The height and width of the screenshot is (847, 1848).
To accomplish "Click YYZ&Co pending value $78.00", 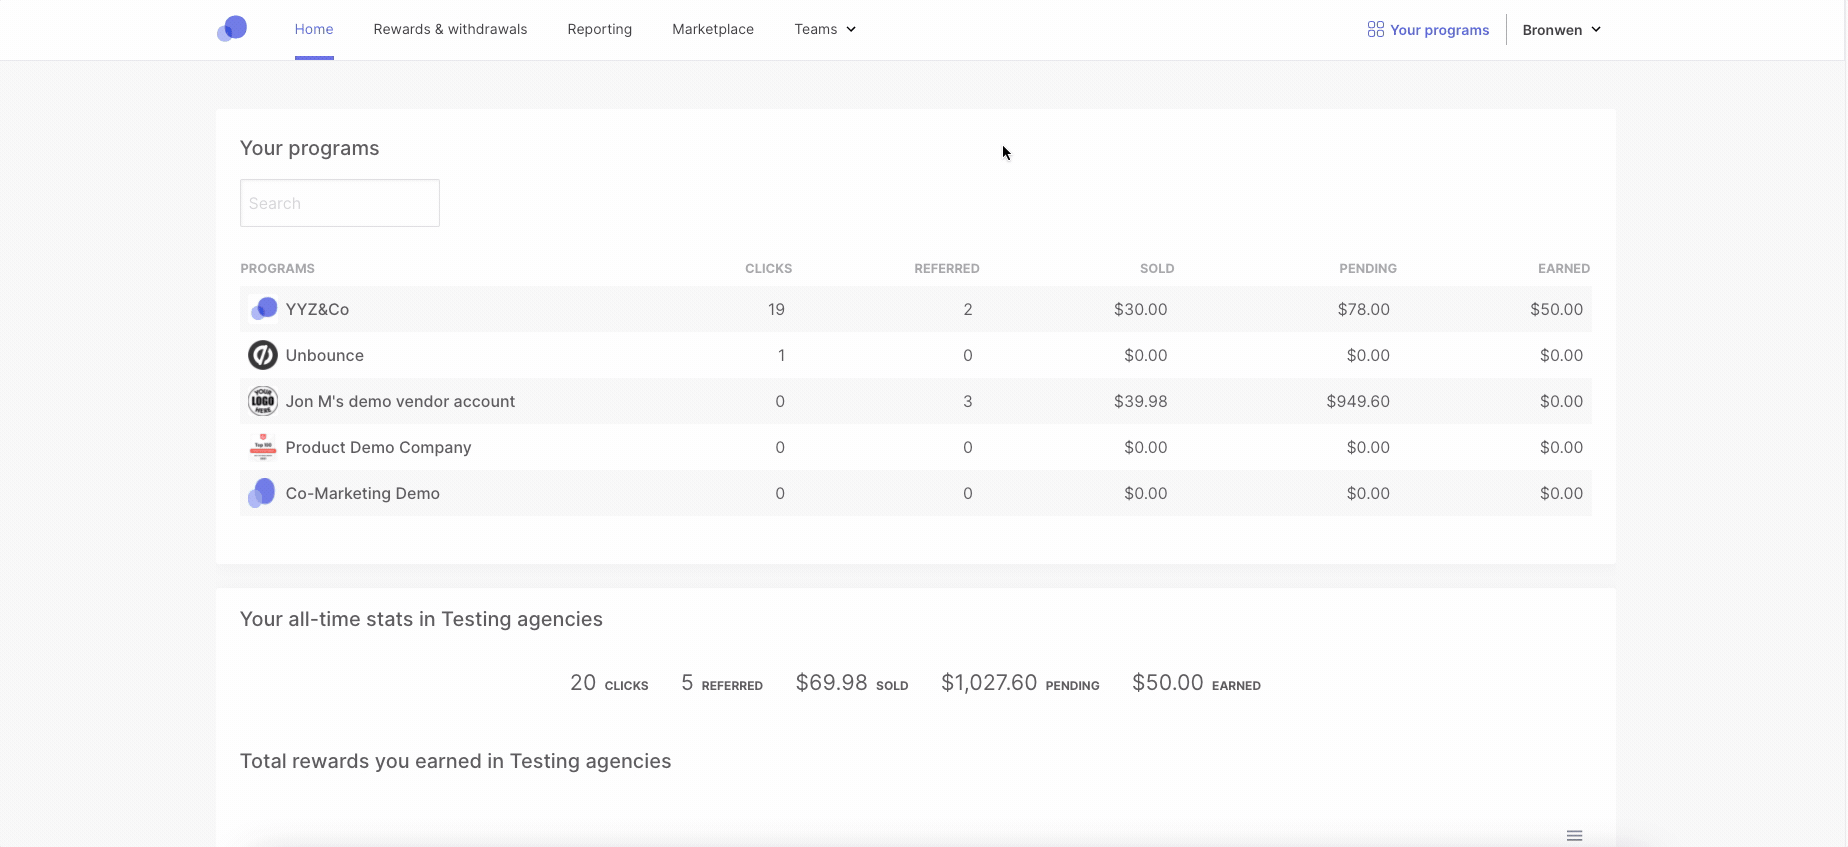I will pyautogui.click(x=1363, y=309).
